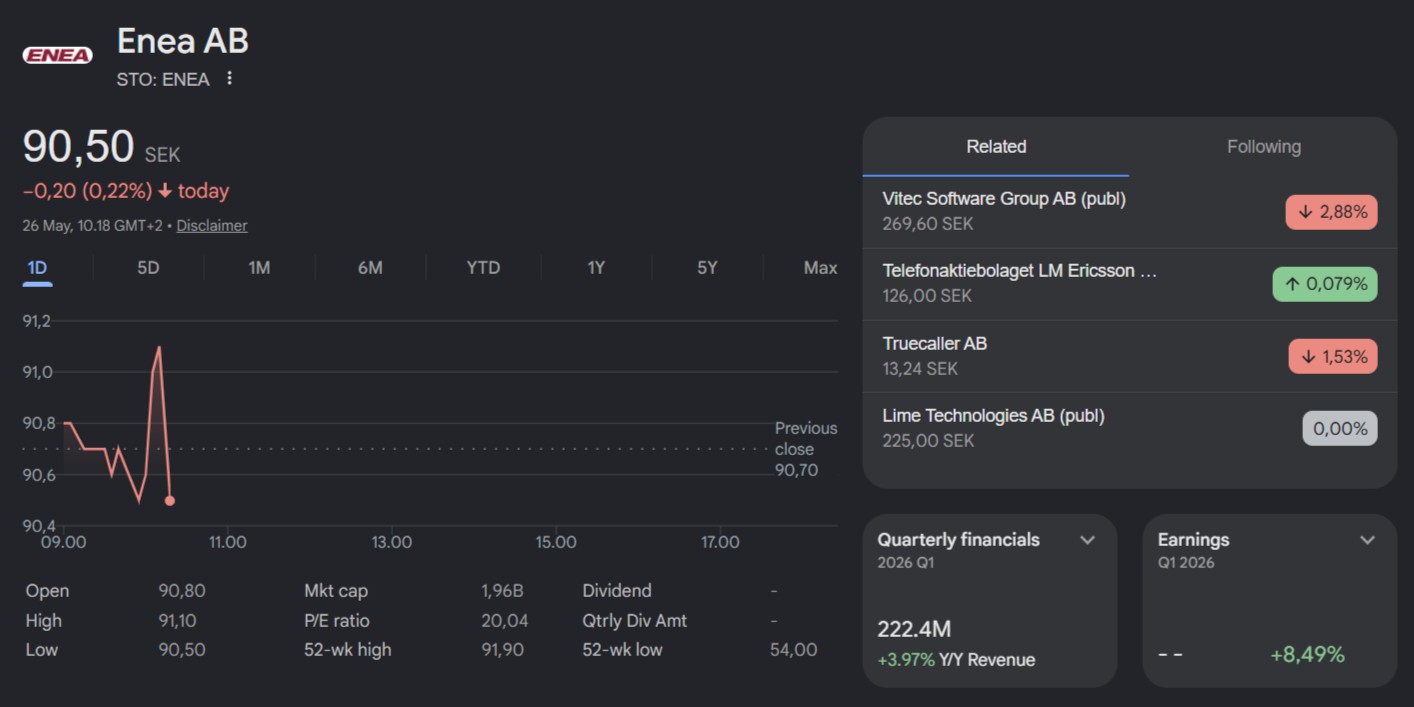Click the Enea red logo icon
Image resolution: width=1414 pixels, height=707 pixels.
pos(57,55)
